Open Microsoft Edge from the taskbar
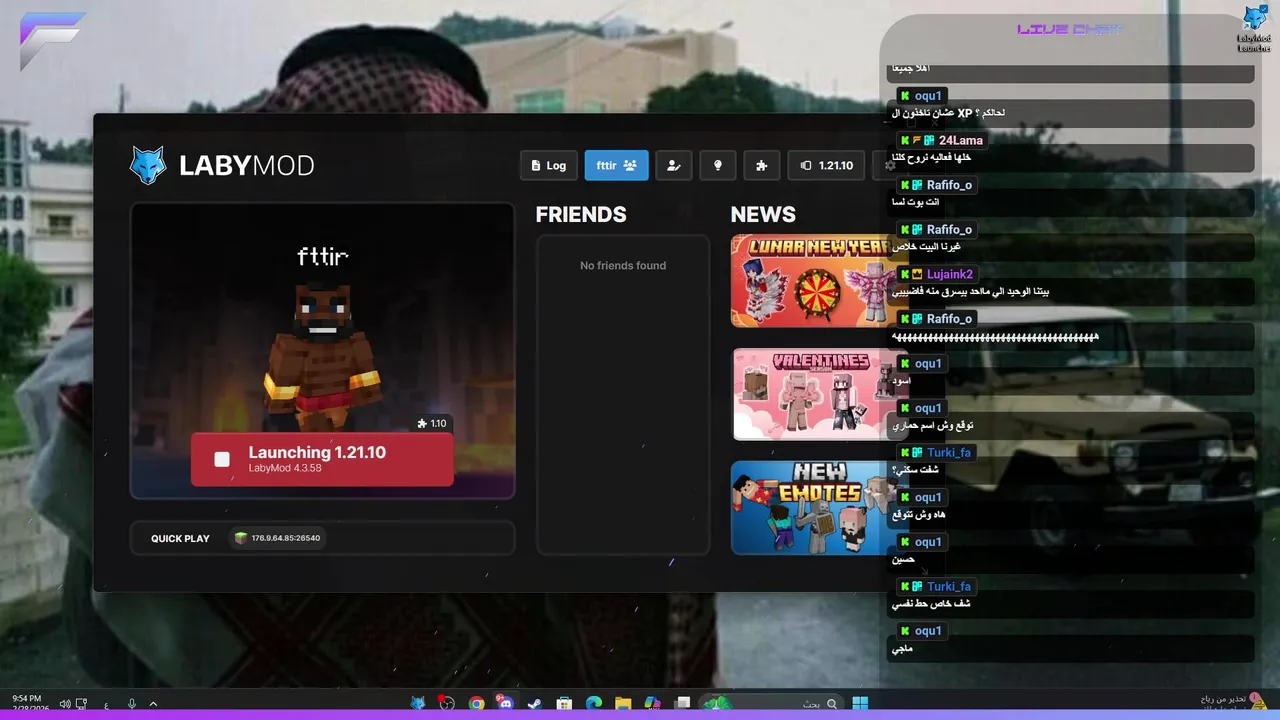The height and width of the screenshot is (720, 1280). [x=593, y=703]
